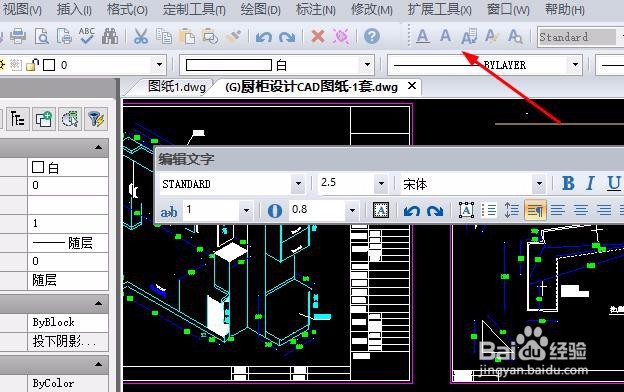The image size is (624, 392).
Task: Click the magenta purge icon
Action: pos(341,37)
